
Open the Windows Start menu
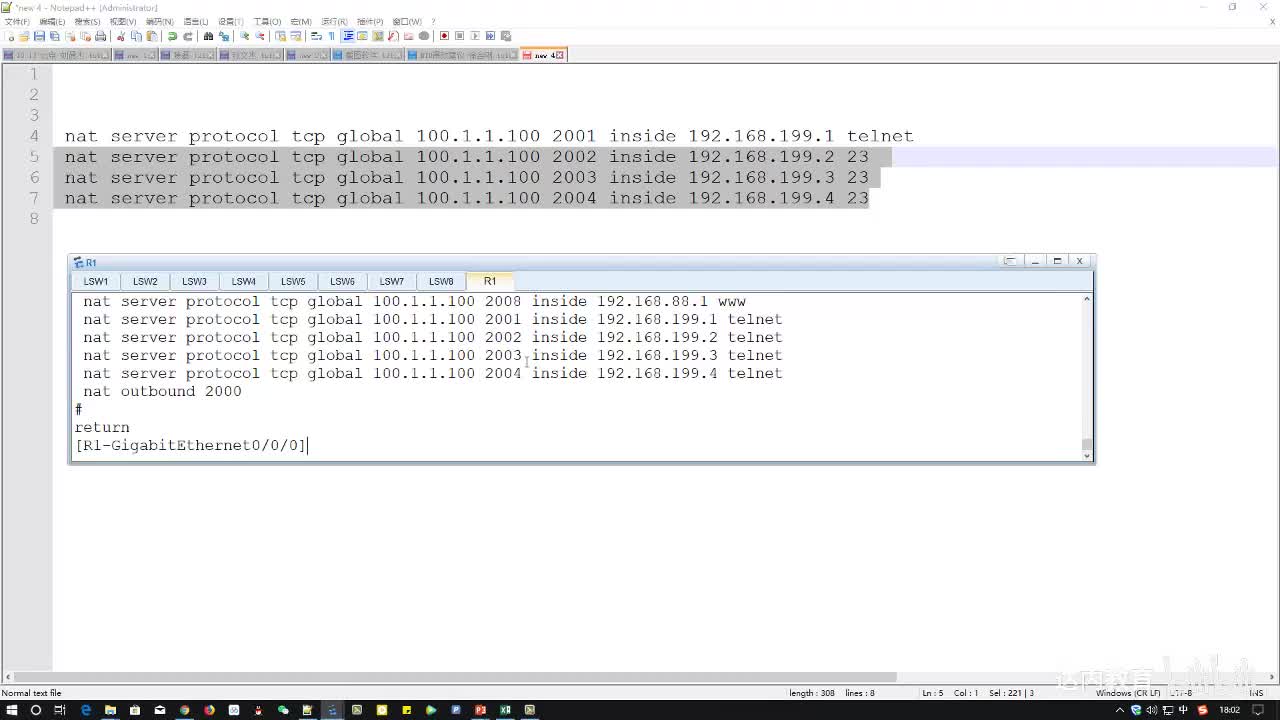pyautogui.click(x=12, y=710)
